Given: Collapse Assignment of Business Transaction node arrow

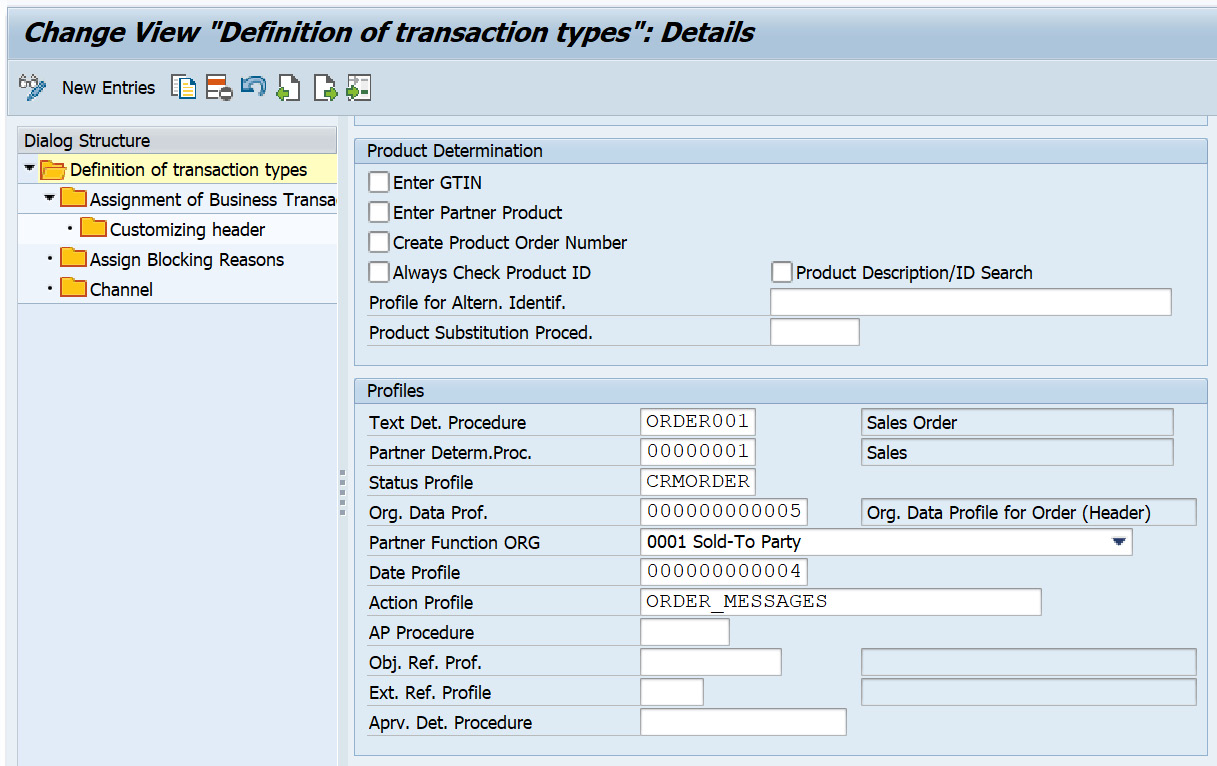Looking at the screenshot, I should point(50,199).
